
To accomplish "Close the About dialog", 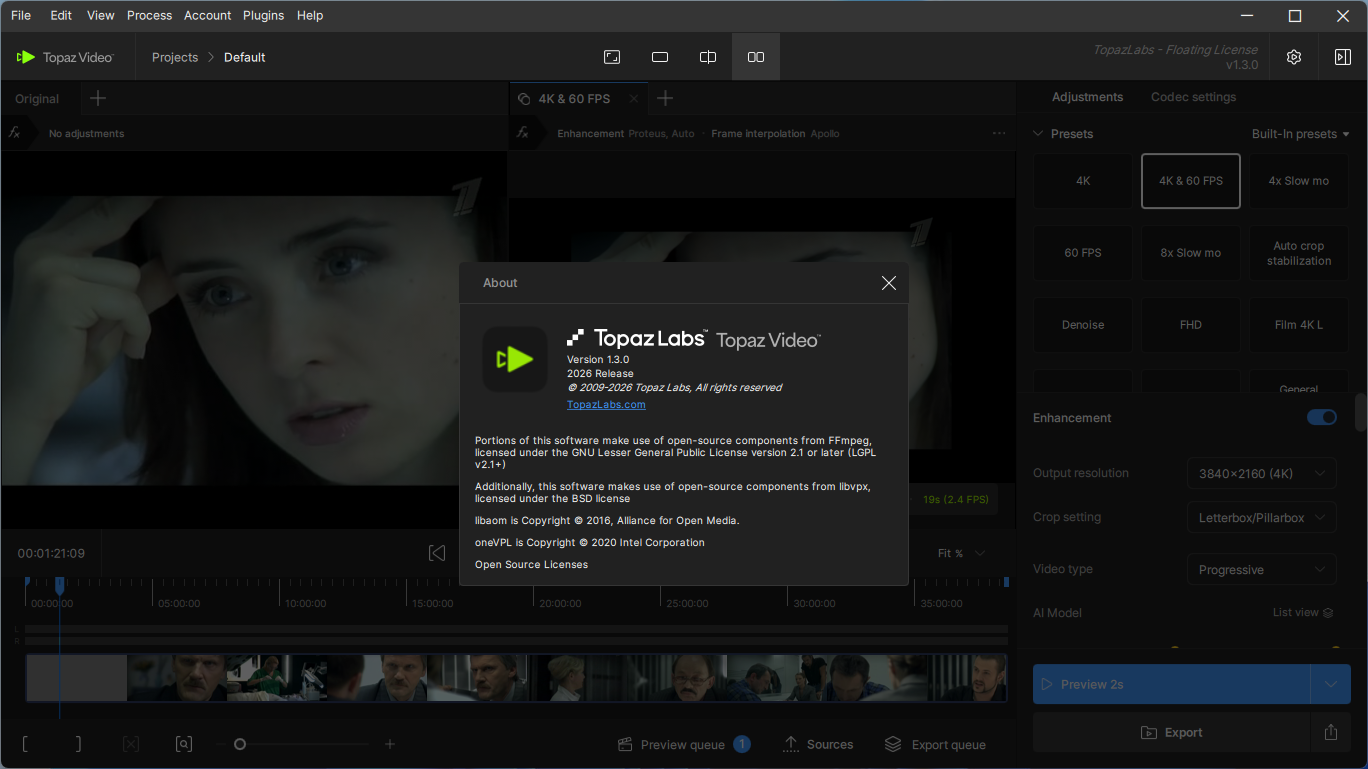I will pyautogui.click(x=888, y=283).
